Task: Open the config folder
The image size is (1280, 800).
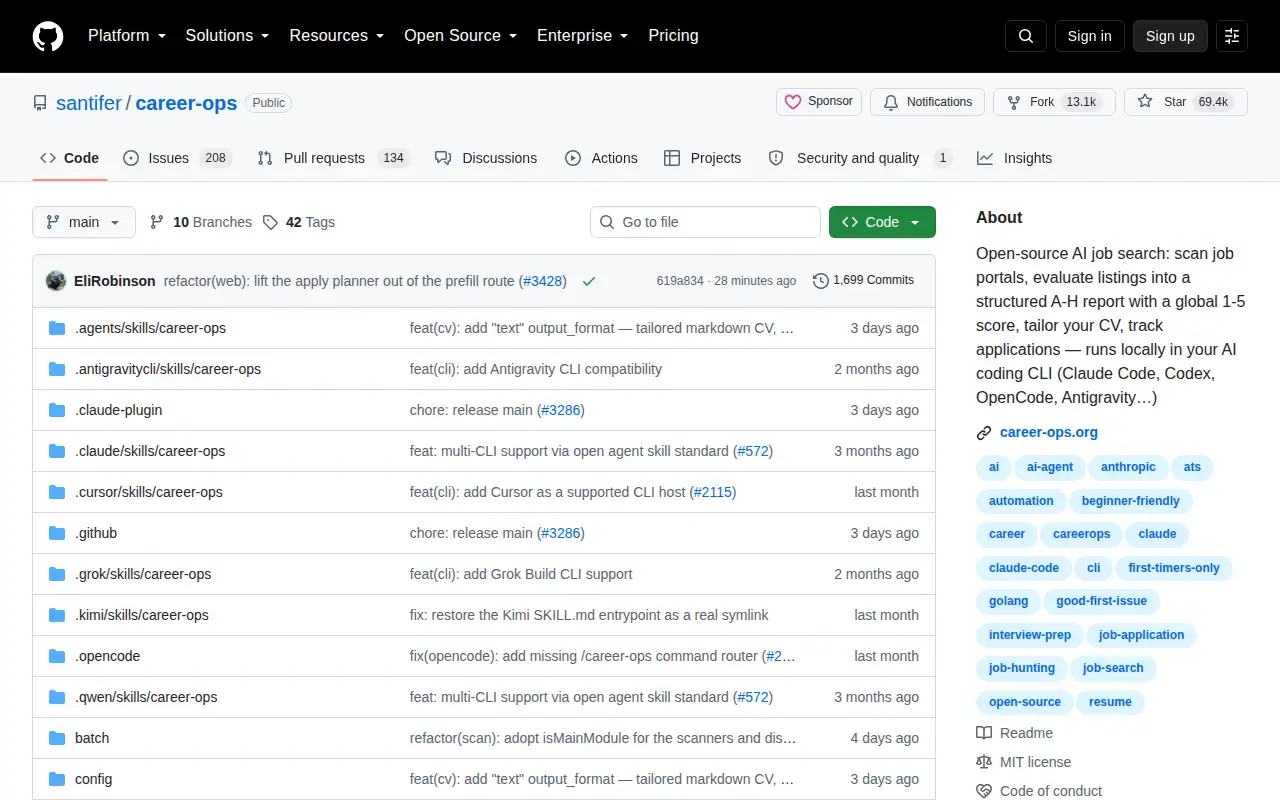Action: pos(93,779)
